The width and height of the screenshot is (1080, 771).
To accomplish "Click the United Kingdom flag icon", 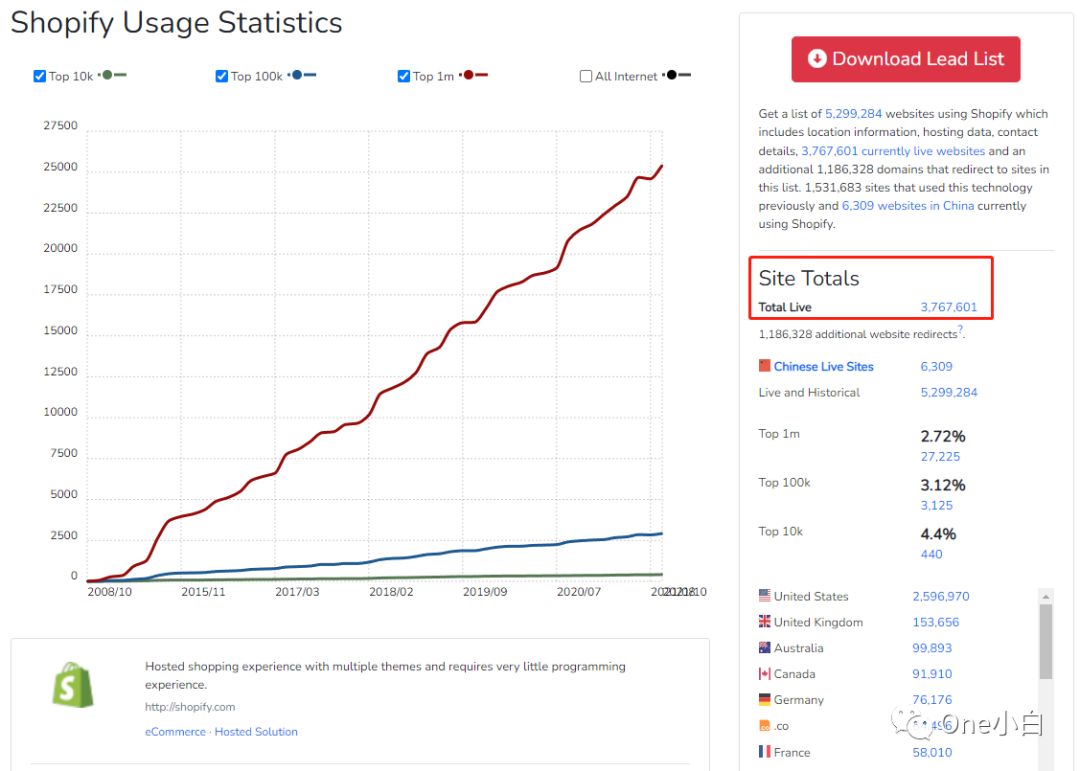I will click(x=765, y=622).
